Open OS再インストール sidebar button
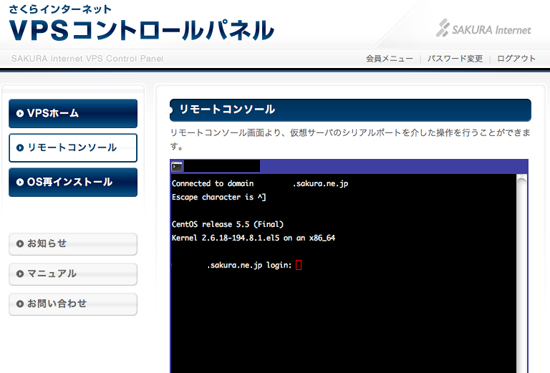Viewport: 550px width, 373px height. (x=73, y=182)
